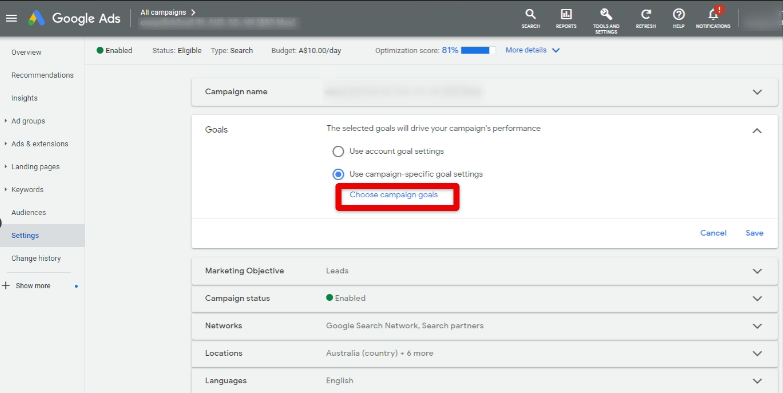Click the 81% optimization score value
783x393 pixels.
(449, 50)
